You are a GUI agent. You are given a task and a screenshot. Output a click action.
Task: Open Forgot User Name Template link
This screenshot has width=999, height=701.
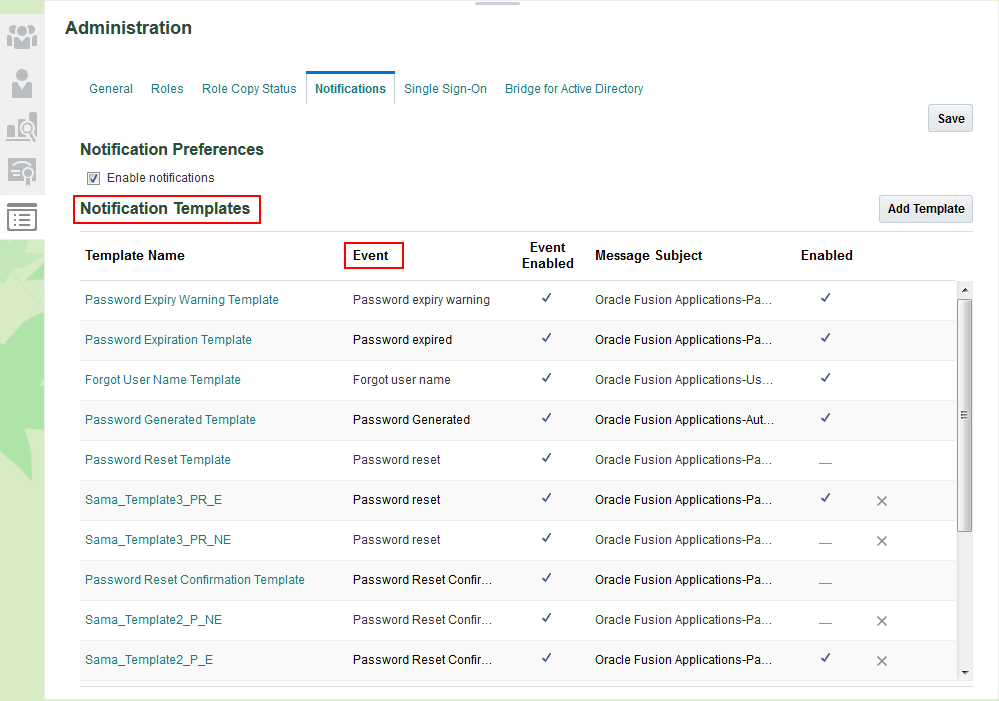(163, 380)
